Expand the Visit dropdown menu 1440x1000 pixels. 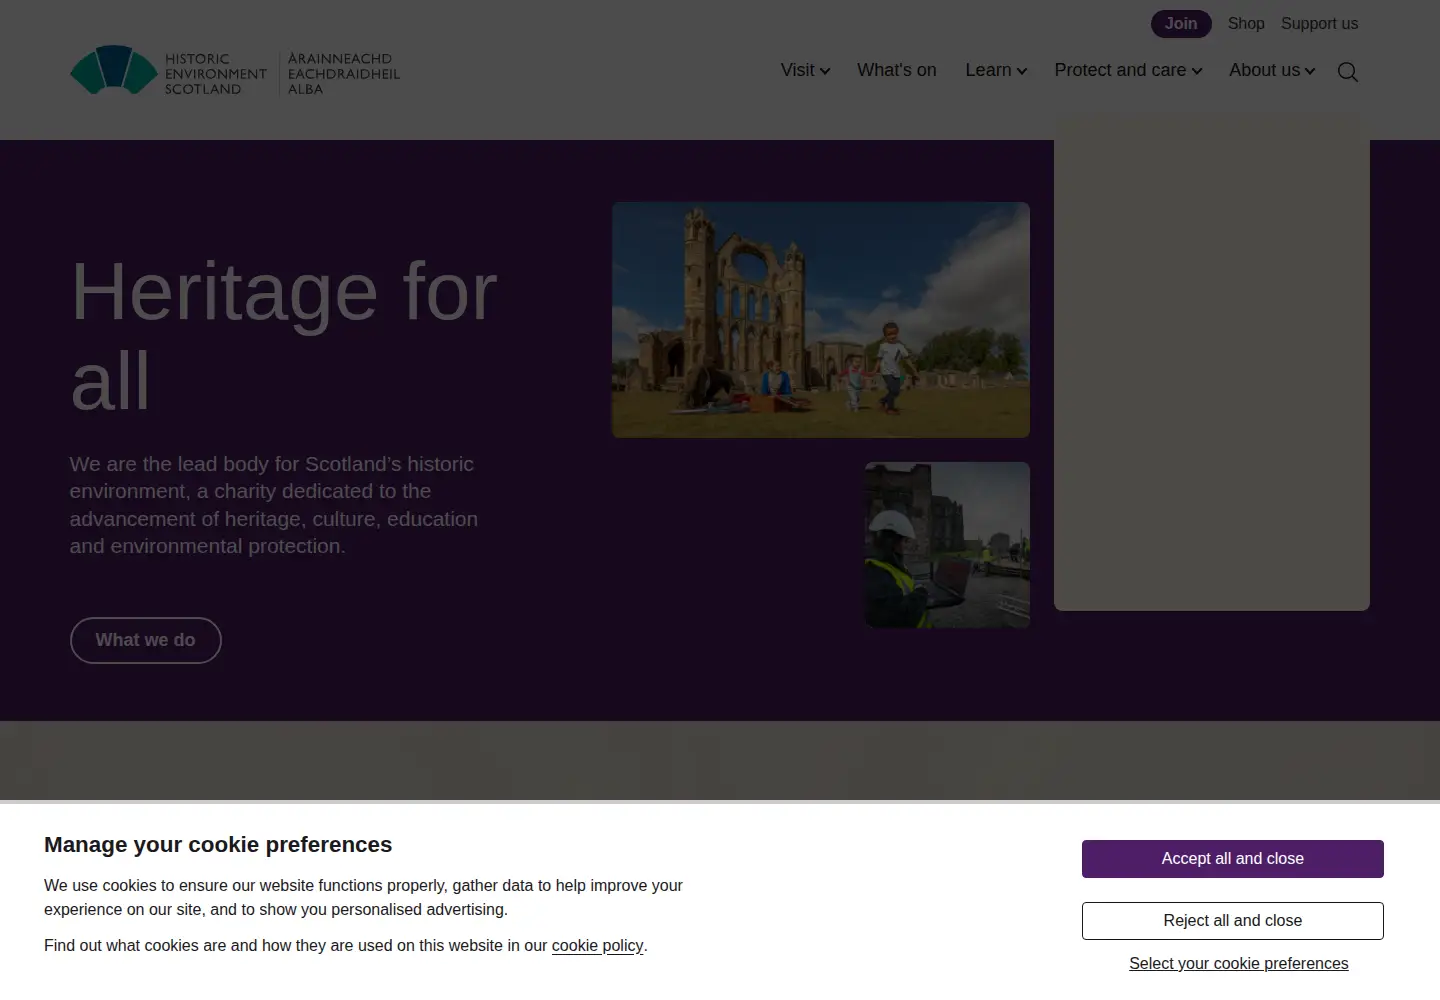(x=805, y=70)
